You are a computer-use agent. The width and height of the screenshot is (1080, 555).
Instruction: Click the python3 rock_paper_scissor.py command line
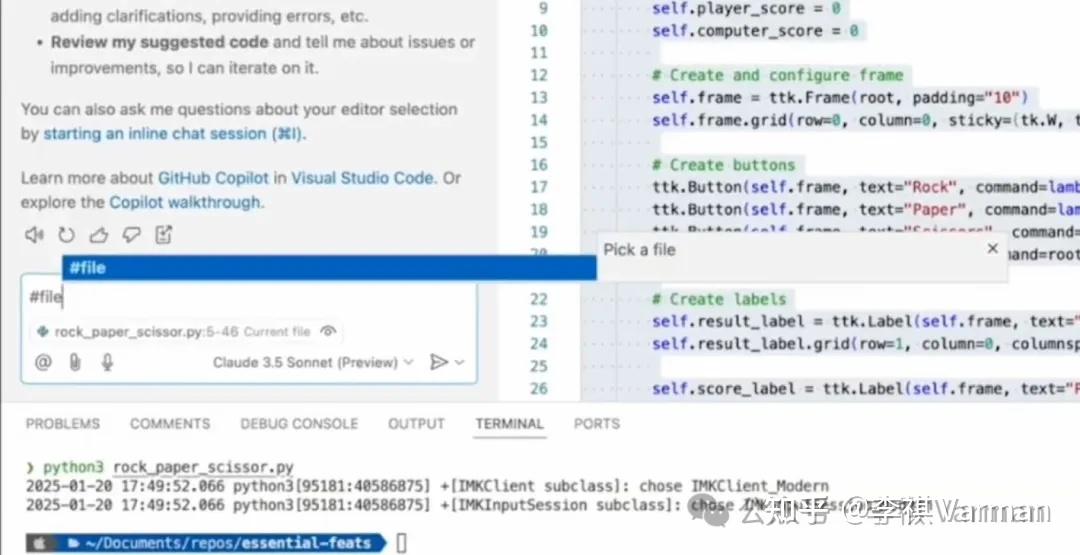pos(169,468)
